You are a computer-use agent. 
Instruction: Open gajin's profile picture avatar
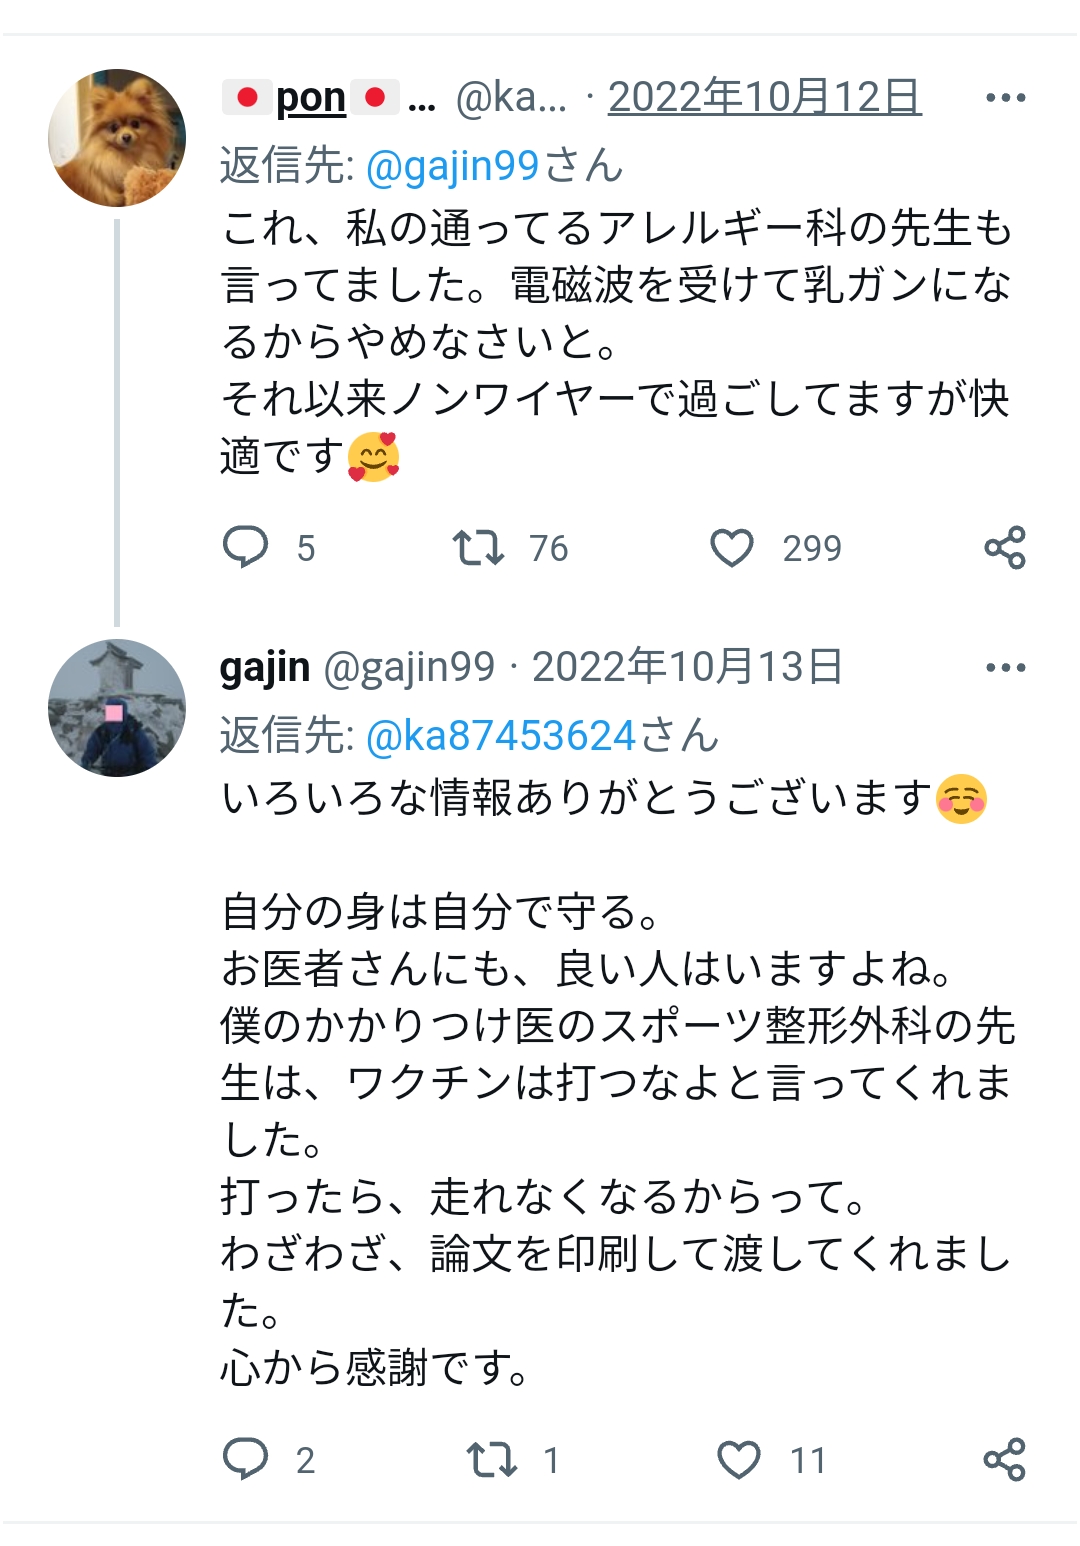tap(117, 708)
